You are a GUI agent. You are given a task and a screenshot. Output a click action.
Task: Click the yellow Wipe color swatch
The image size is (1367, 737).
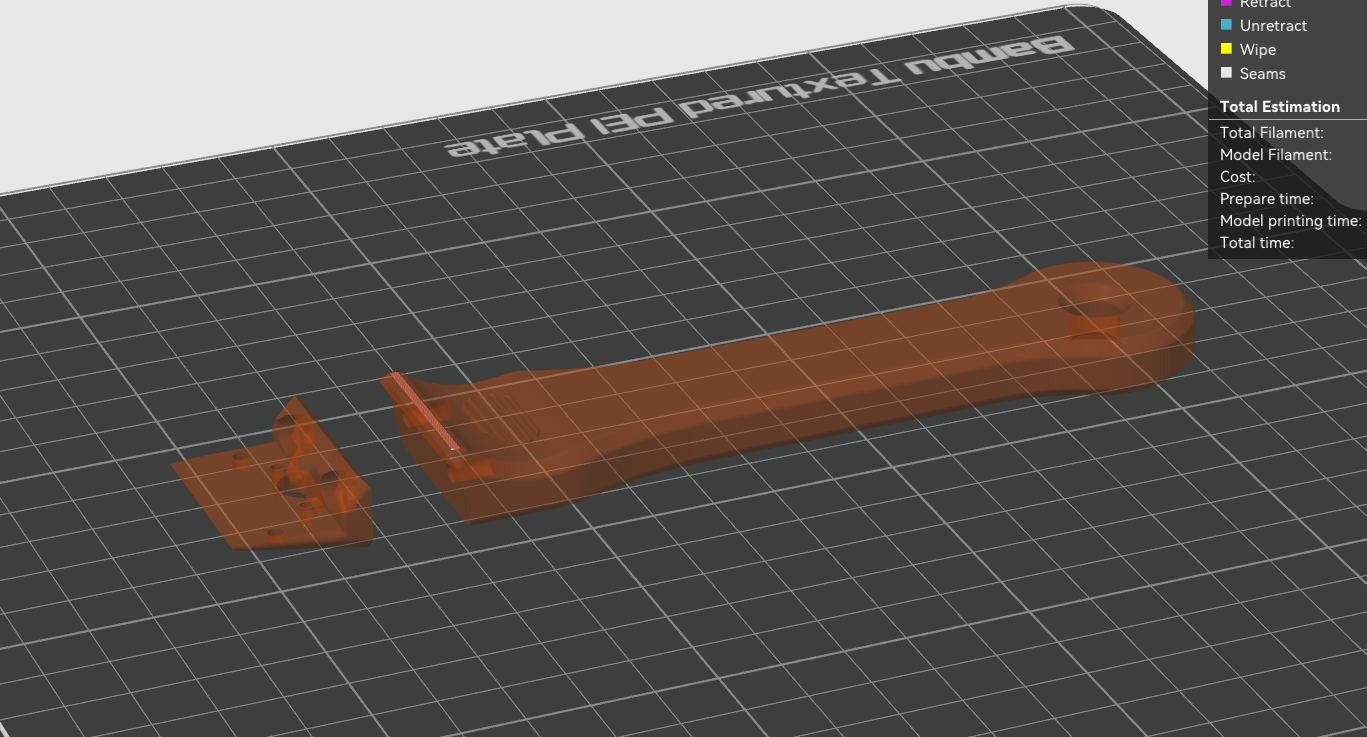(1227, 49)
